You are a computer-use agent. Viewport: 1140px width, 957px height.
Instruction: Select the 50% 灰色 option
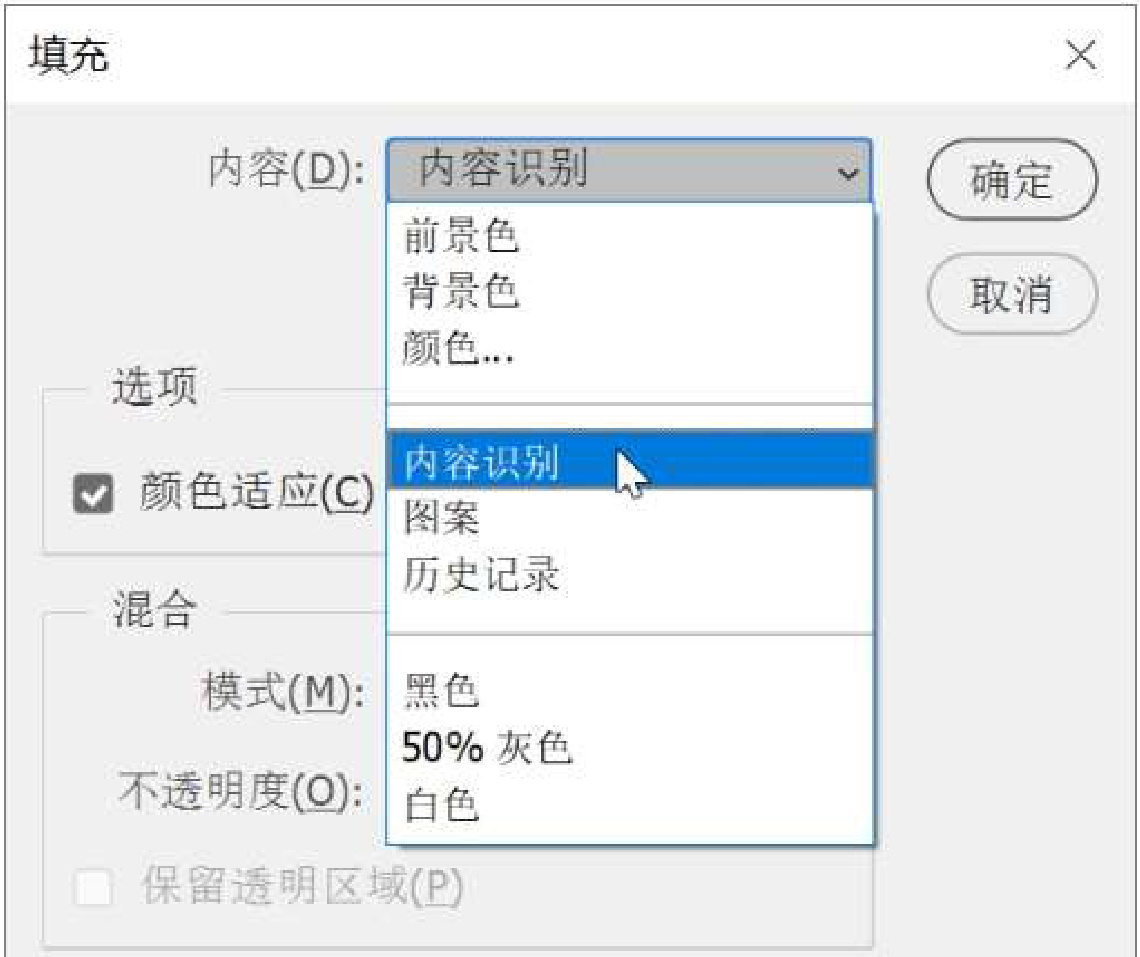click(487, 747)
